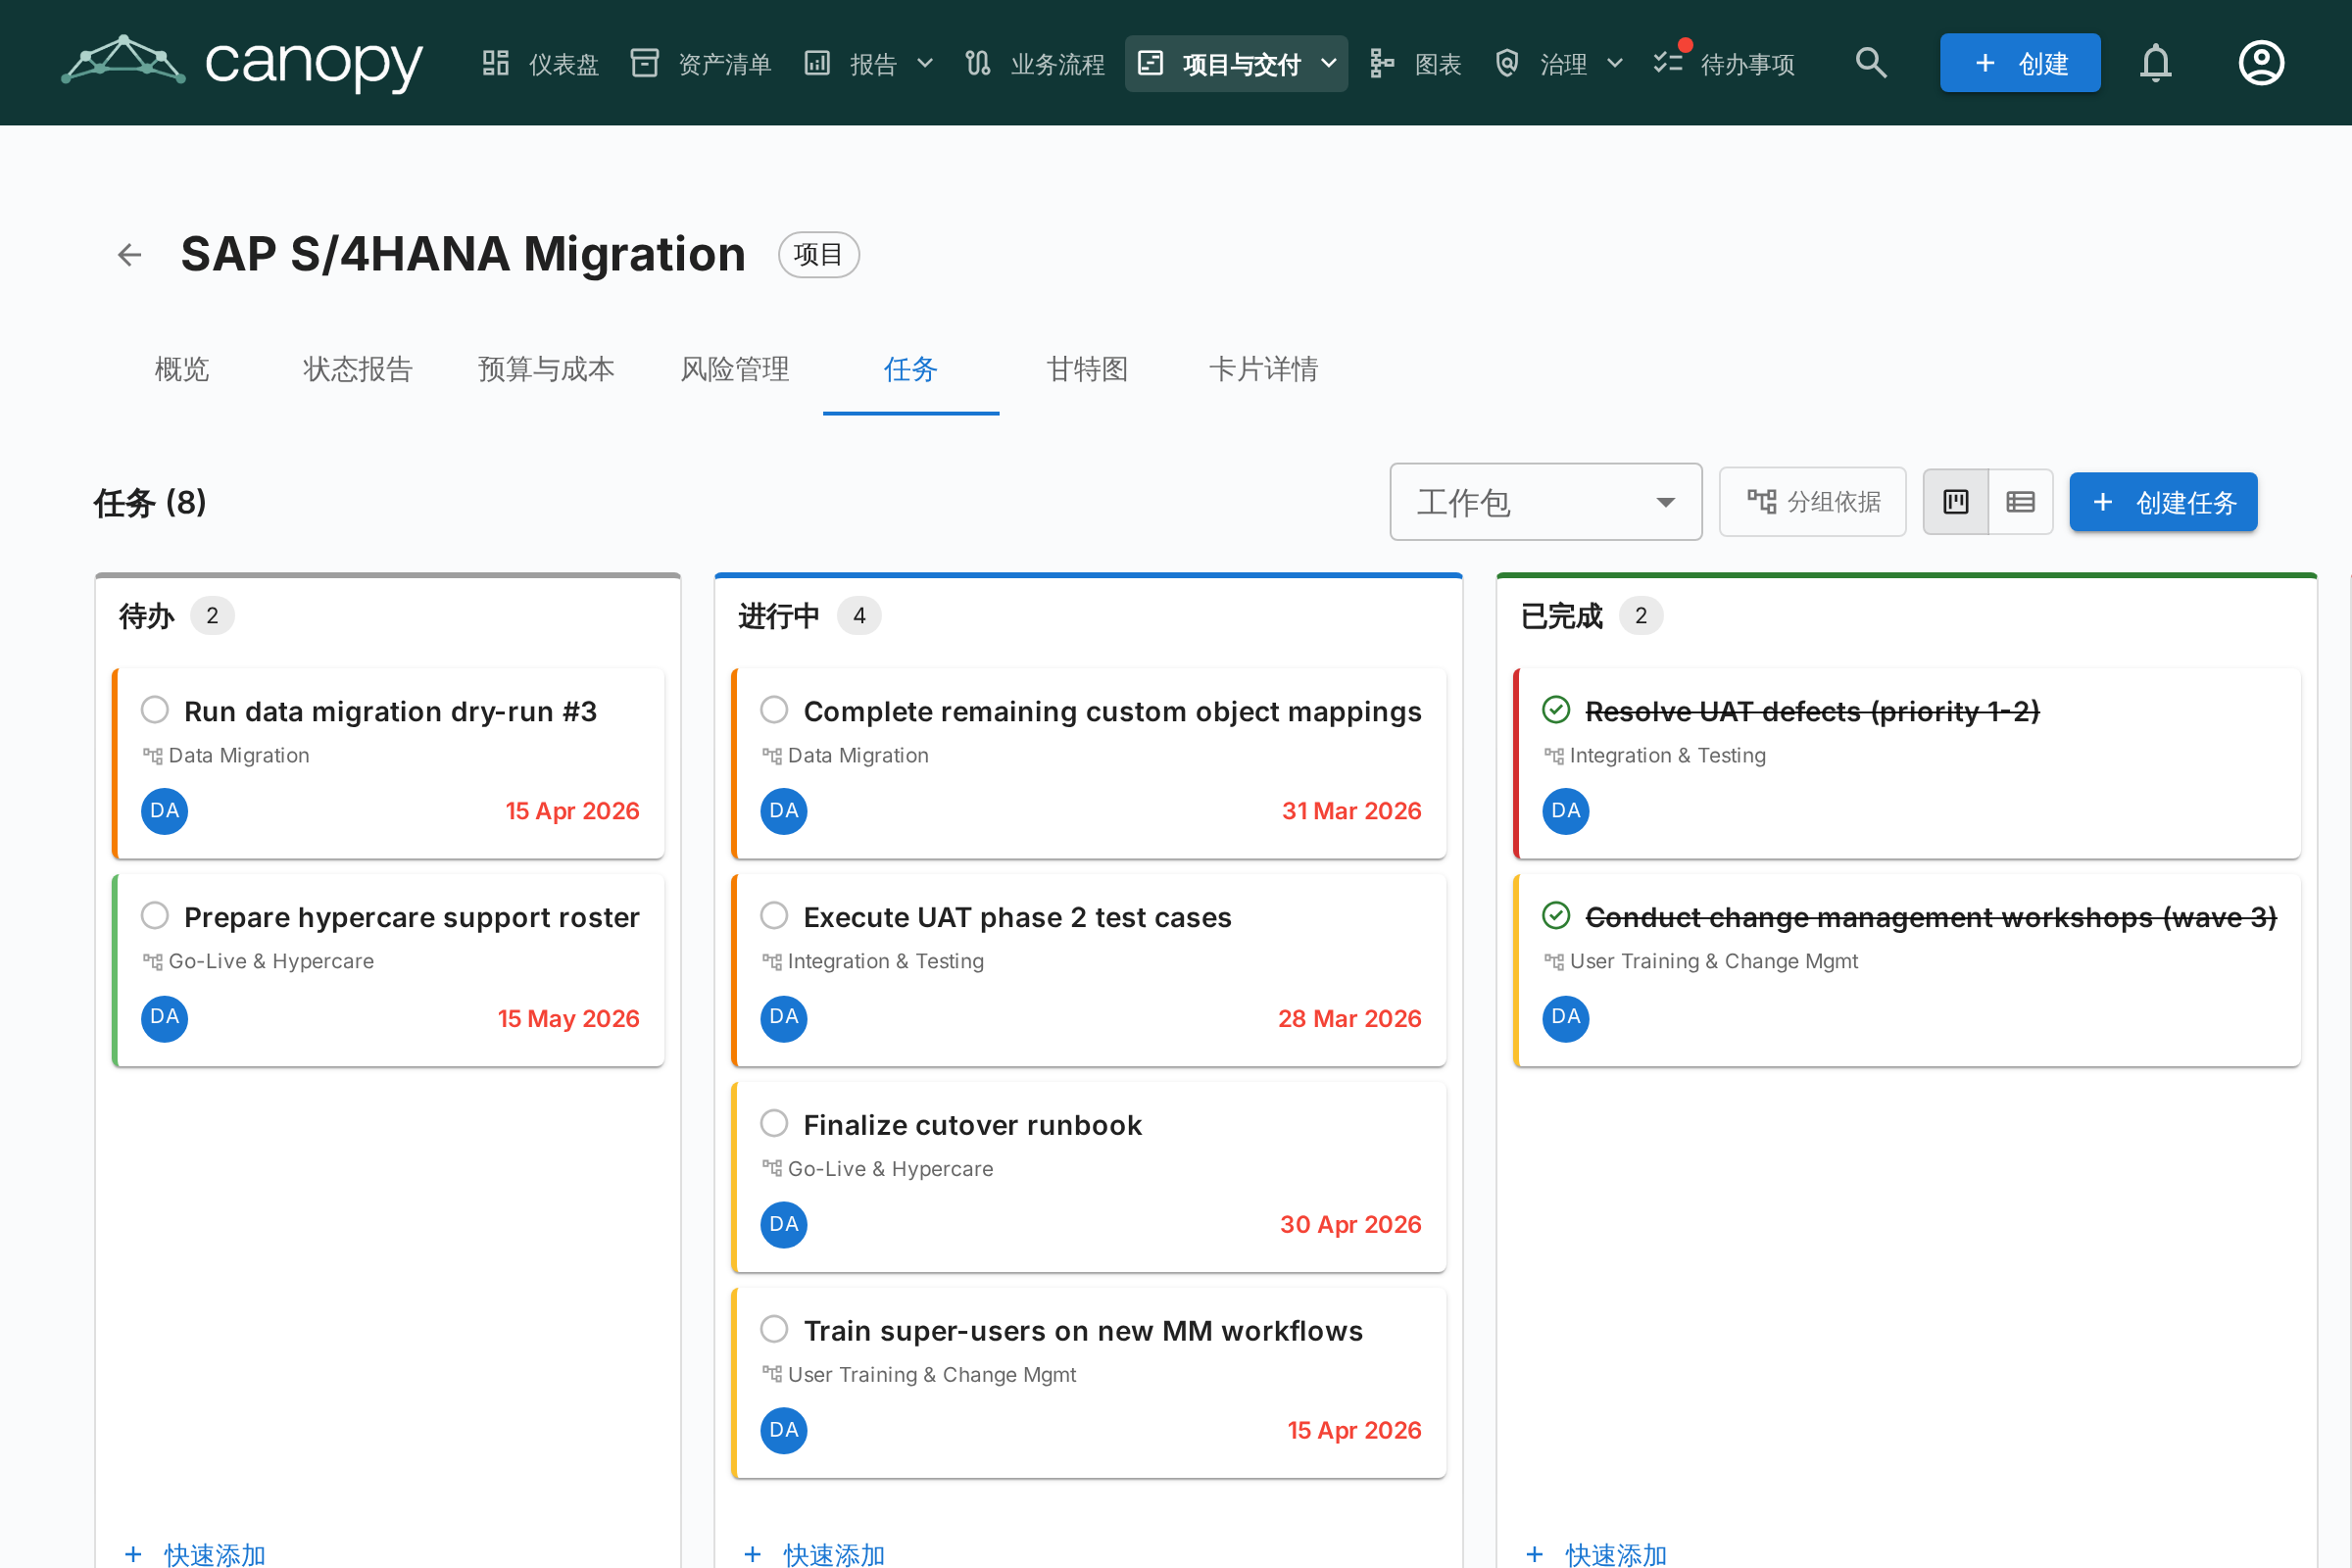Expand the 项目与交付 menu chevron
2352x1568 pixels.
(1328, 63)
